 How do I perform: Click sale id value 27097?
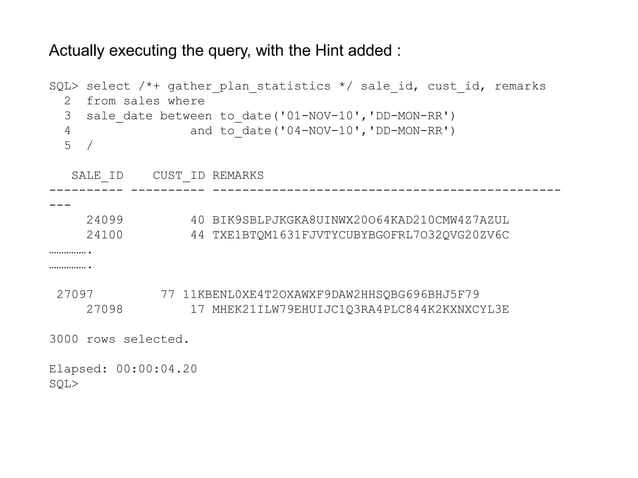click(75, 294)
